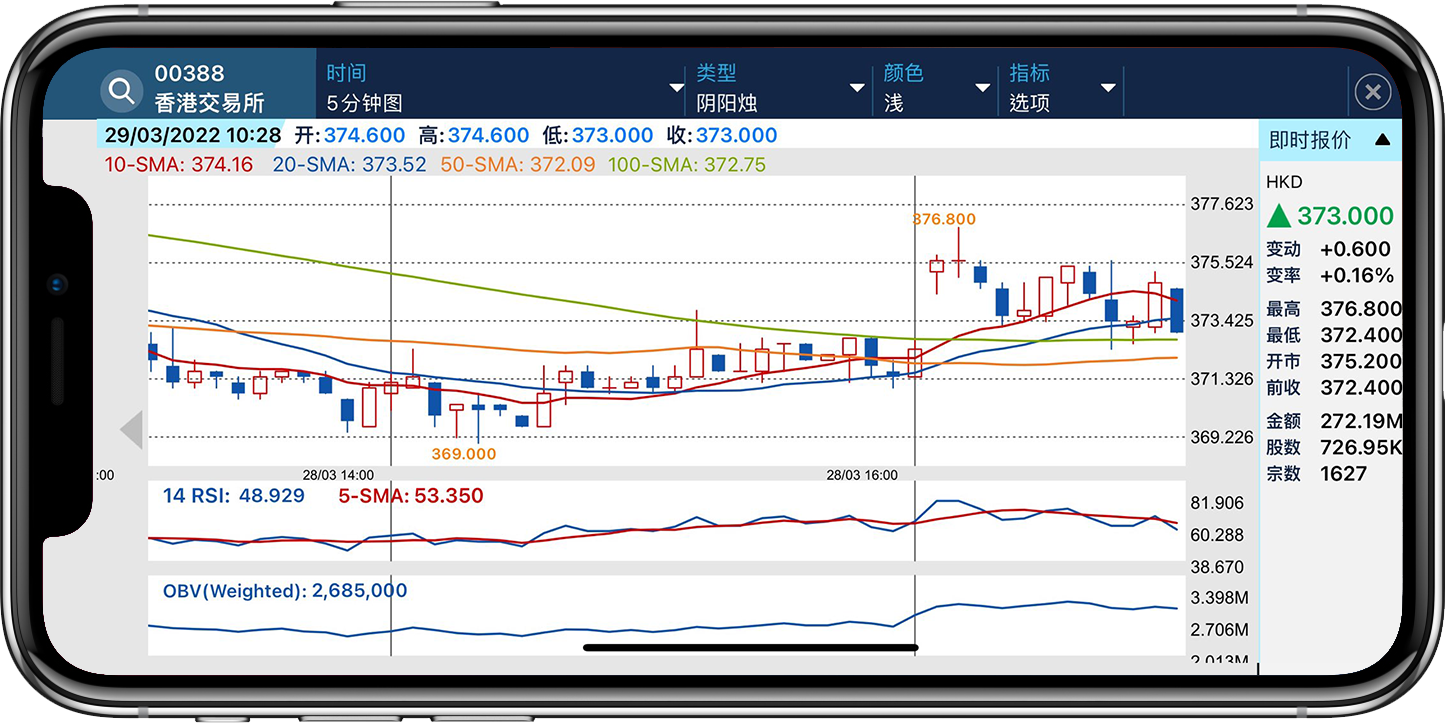Screen dimensions: 1446x723
Task: Collapse the 即时报价 panel triangle
Action: (1382, 140)
